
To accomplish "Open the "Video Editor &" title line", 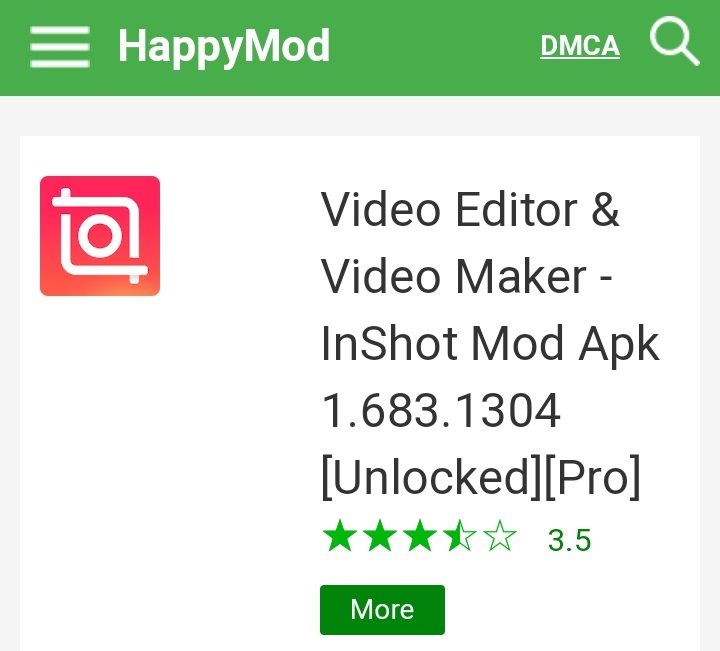I will [x=470, y=209].
